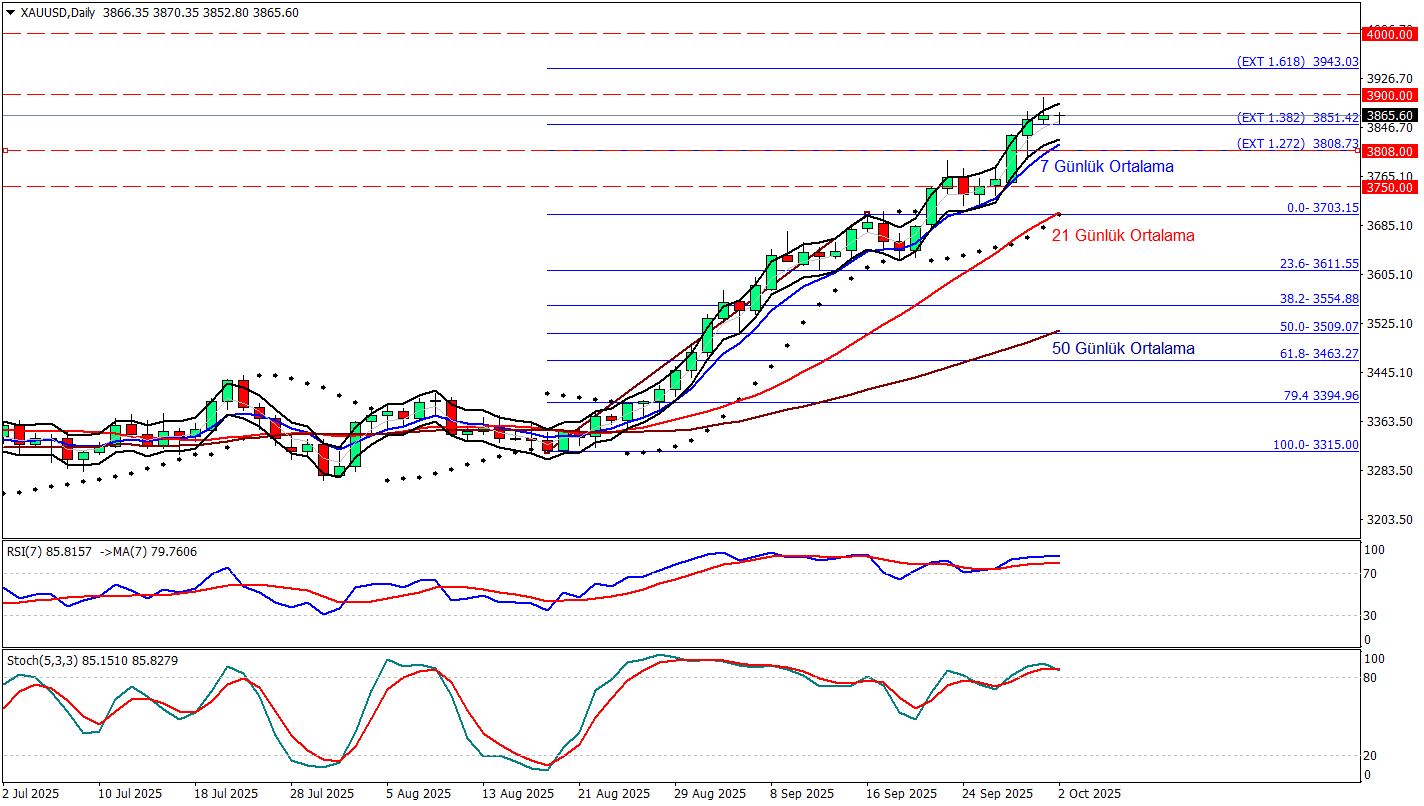Viewport: 1424px width, 806px height.
Task: Select the (EXT 1.618) 3943.03 Fibonacci label
Action: point(1297,61)
